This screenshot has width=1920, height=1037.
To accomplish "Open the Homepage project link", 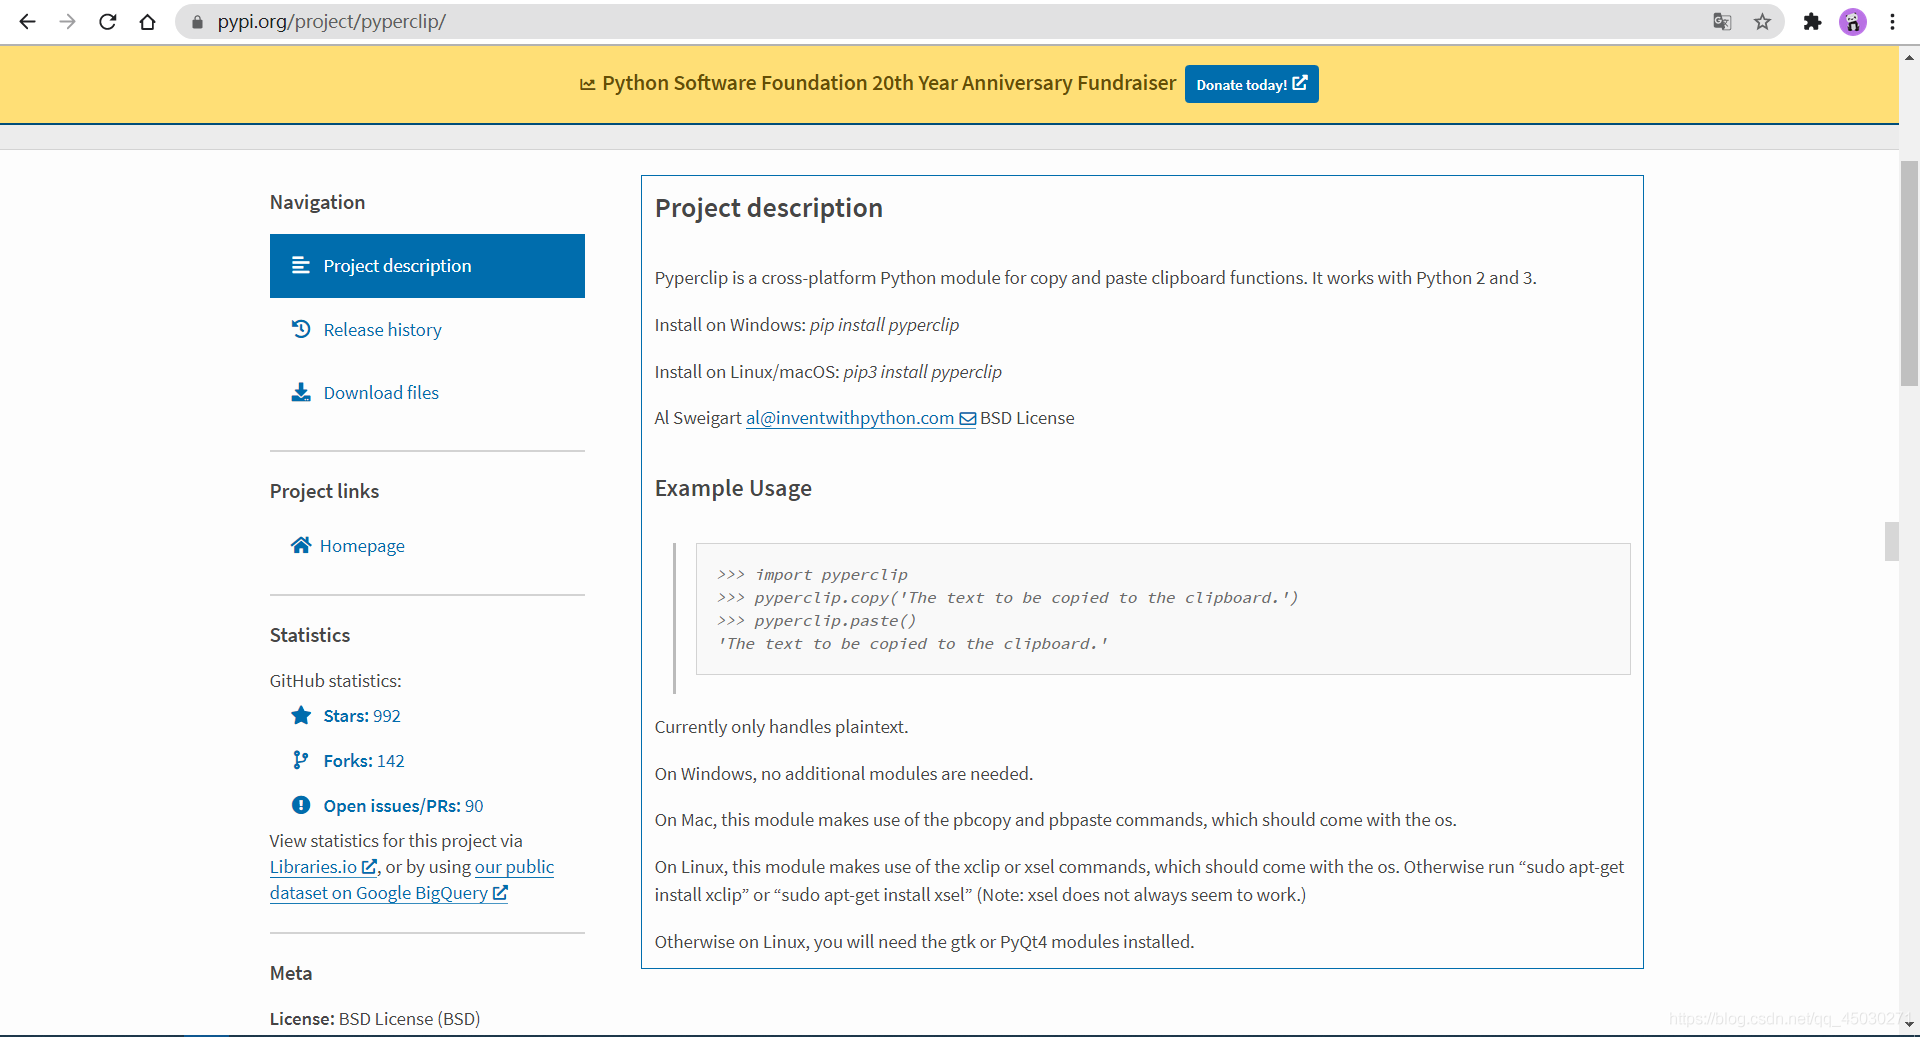I will [361, 546].
